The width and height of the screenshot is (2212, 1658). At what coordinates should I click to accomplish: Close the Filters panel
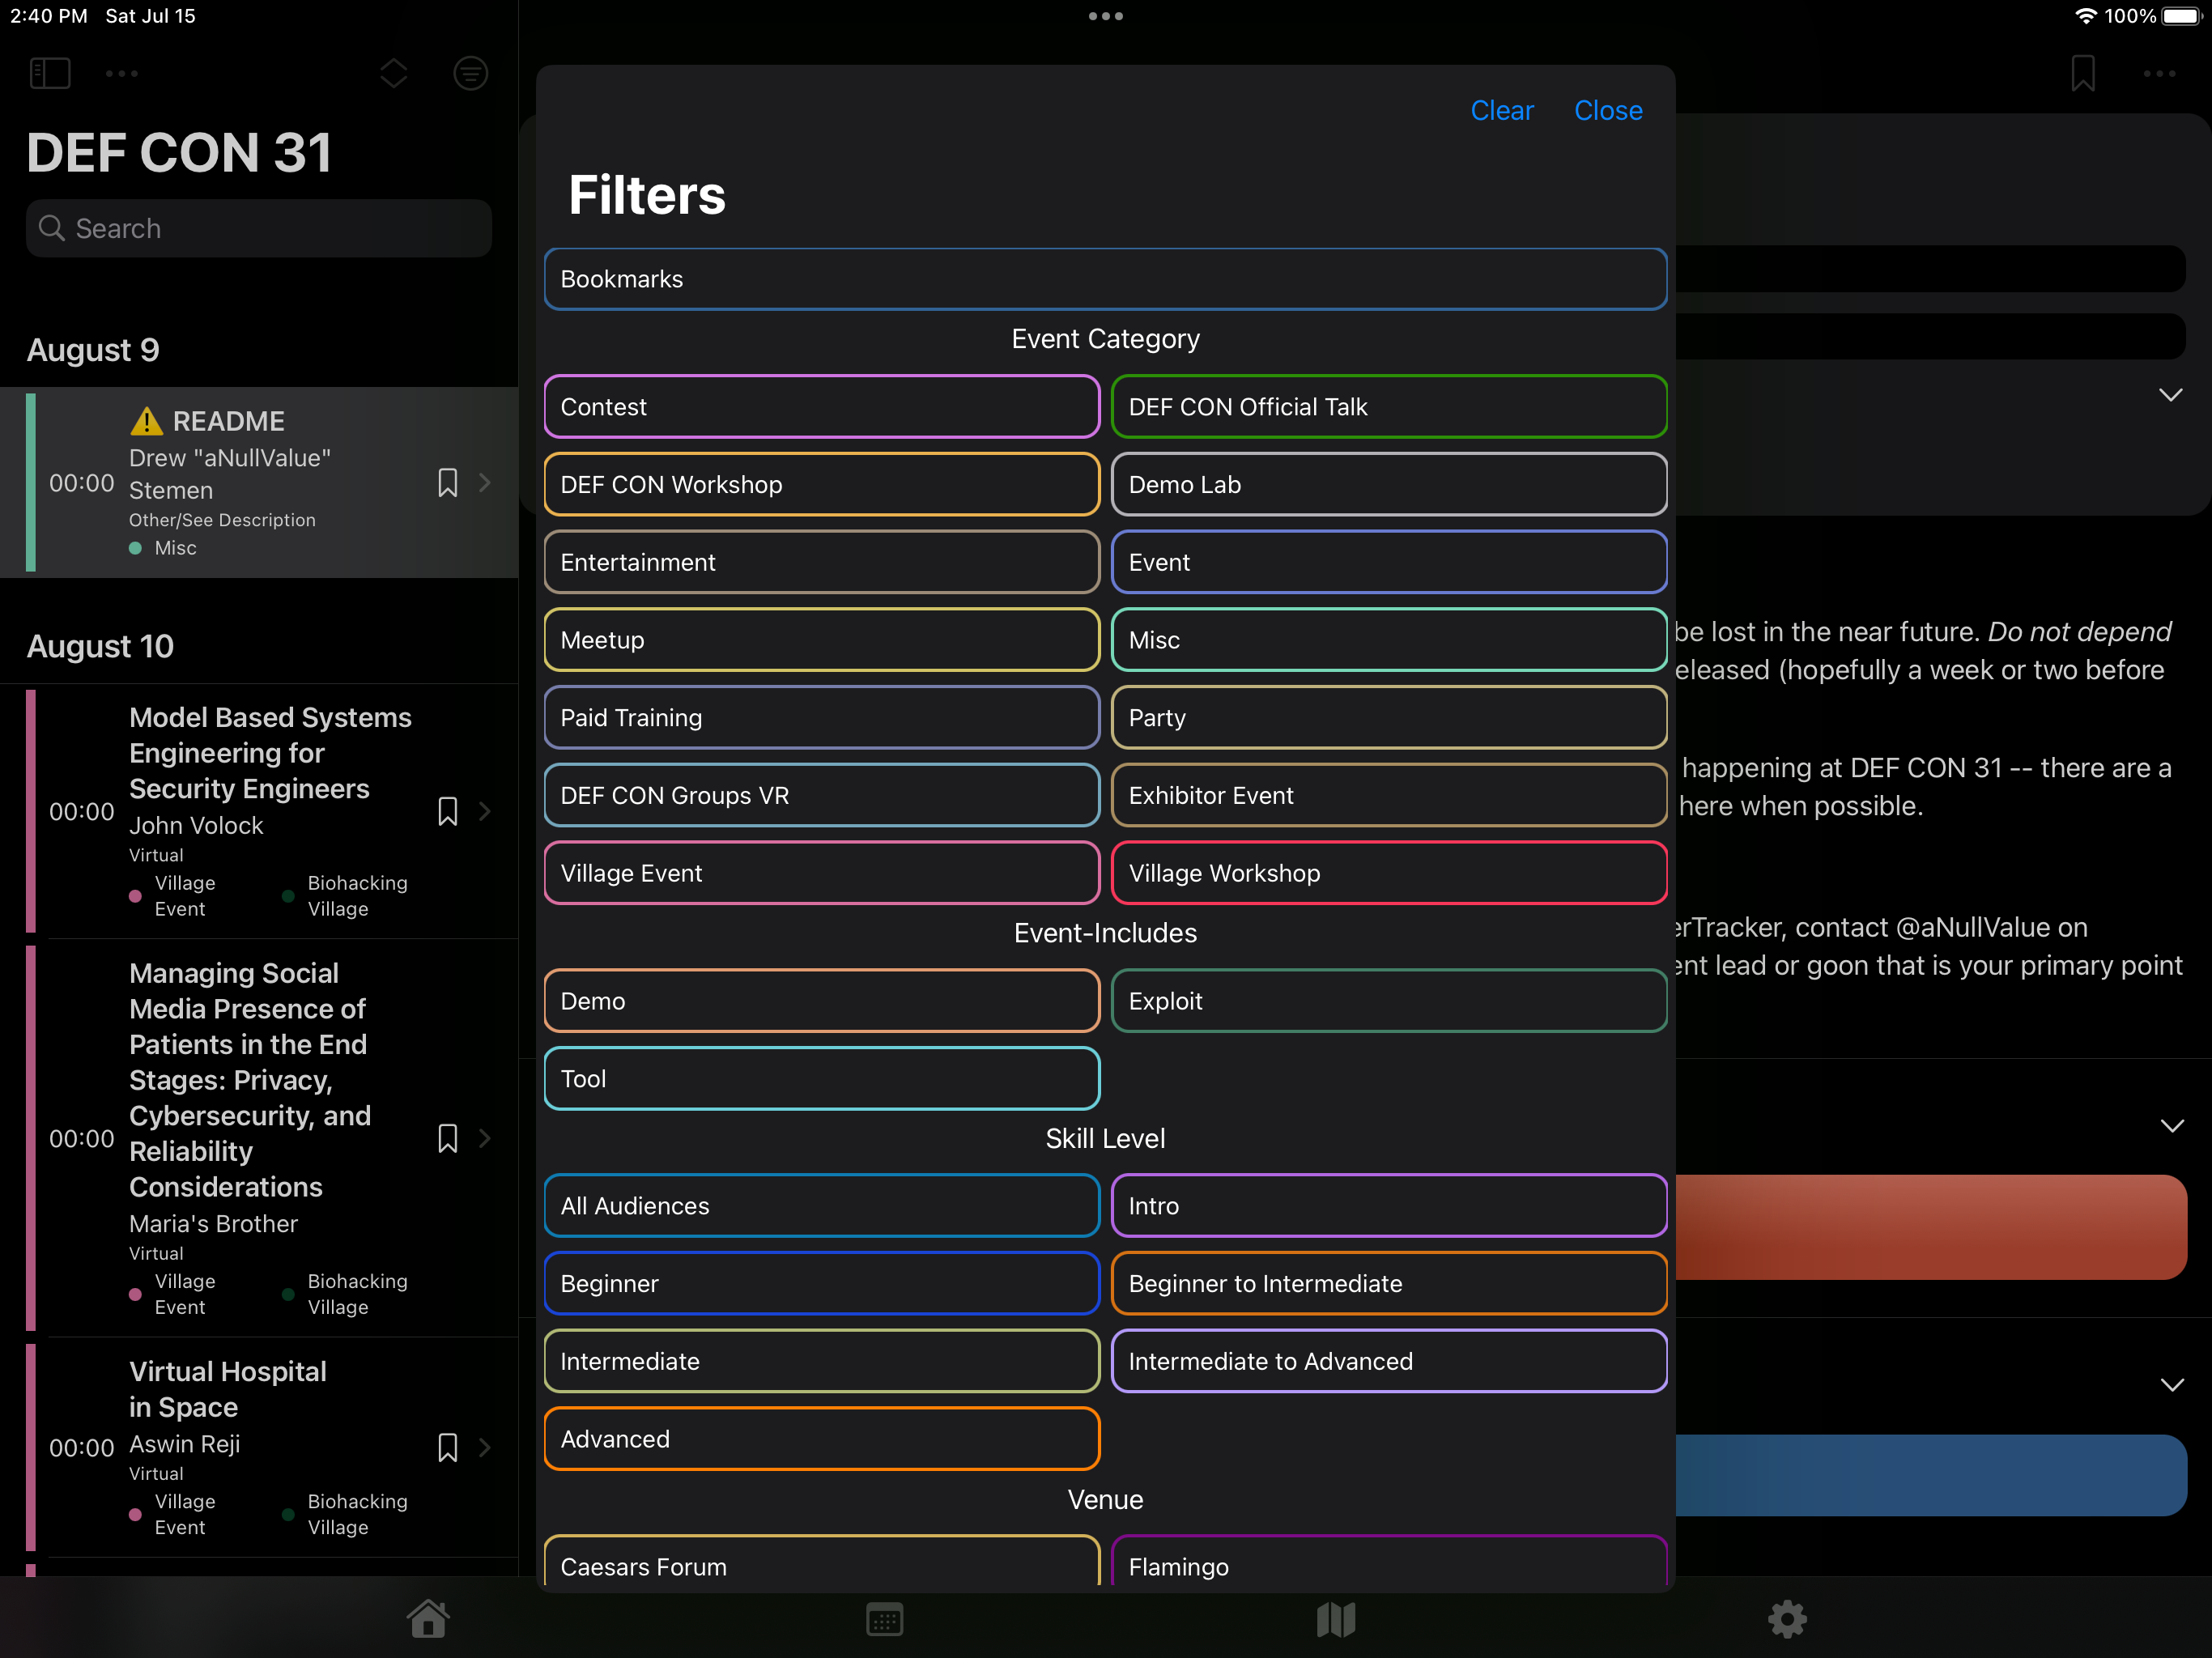[1608, 110]
